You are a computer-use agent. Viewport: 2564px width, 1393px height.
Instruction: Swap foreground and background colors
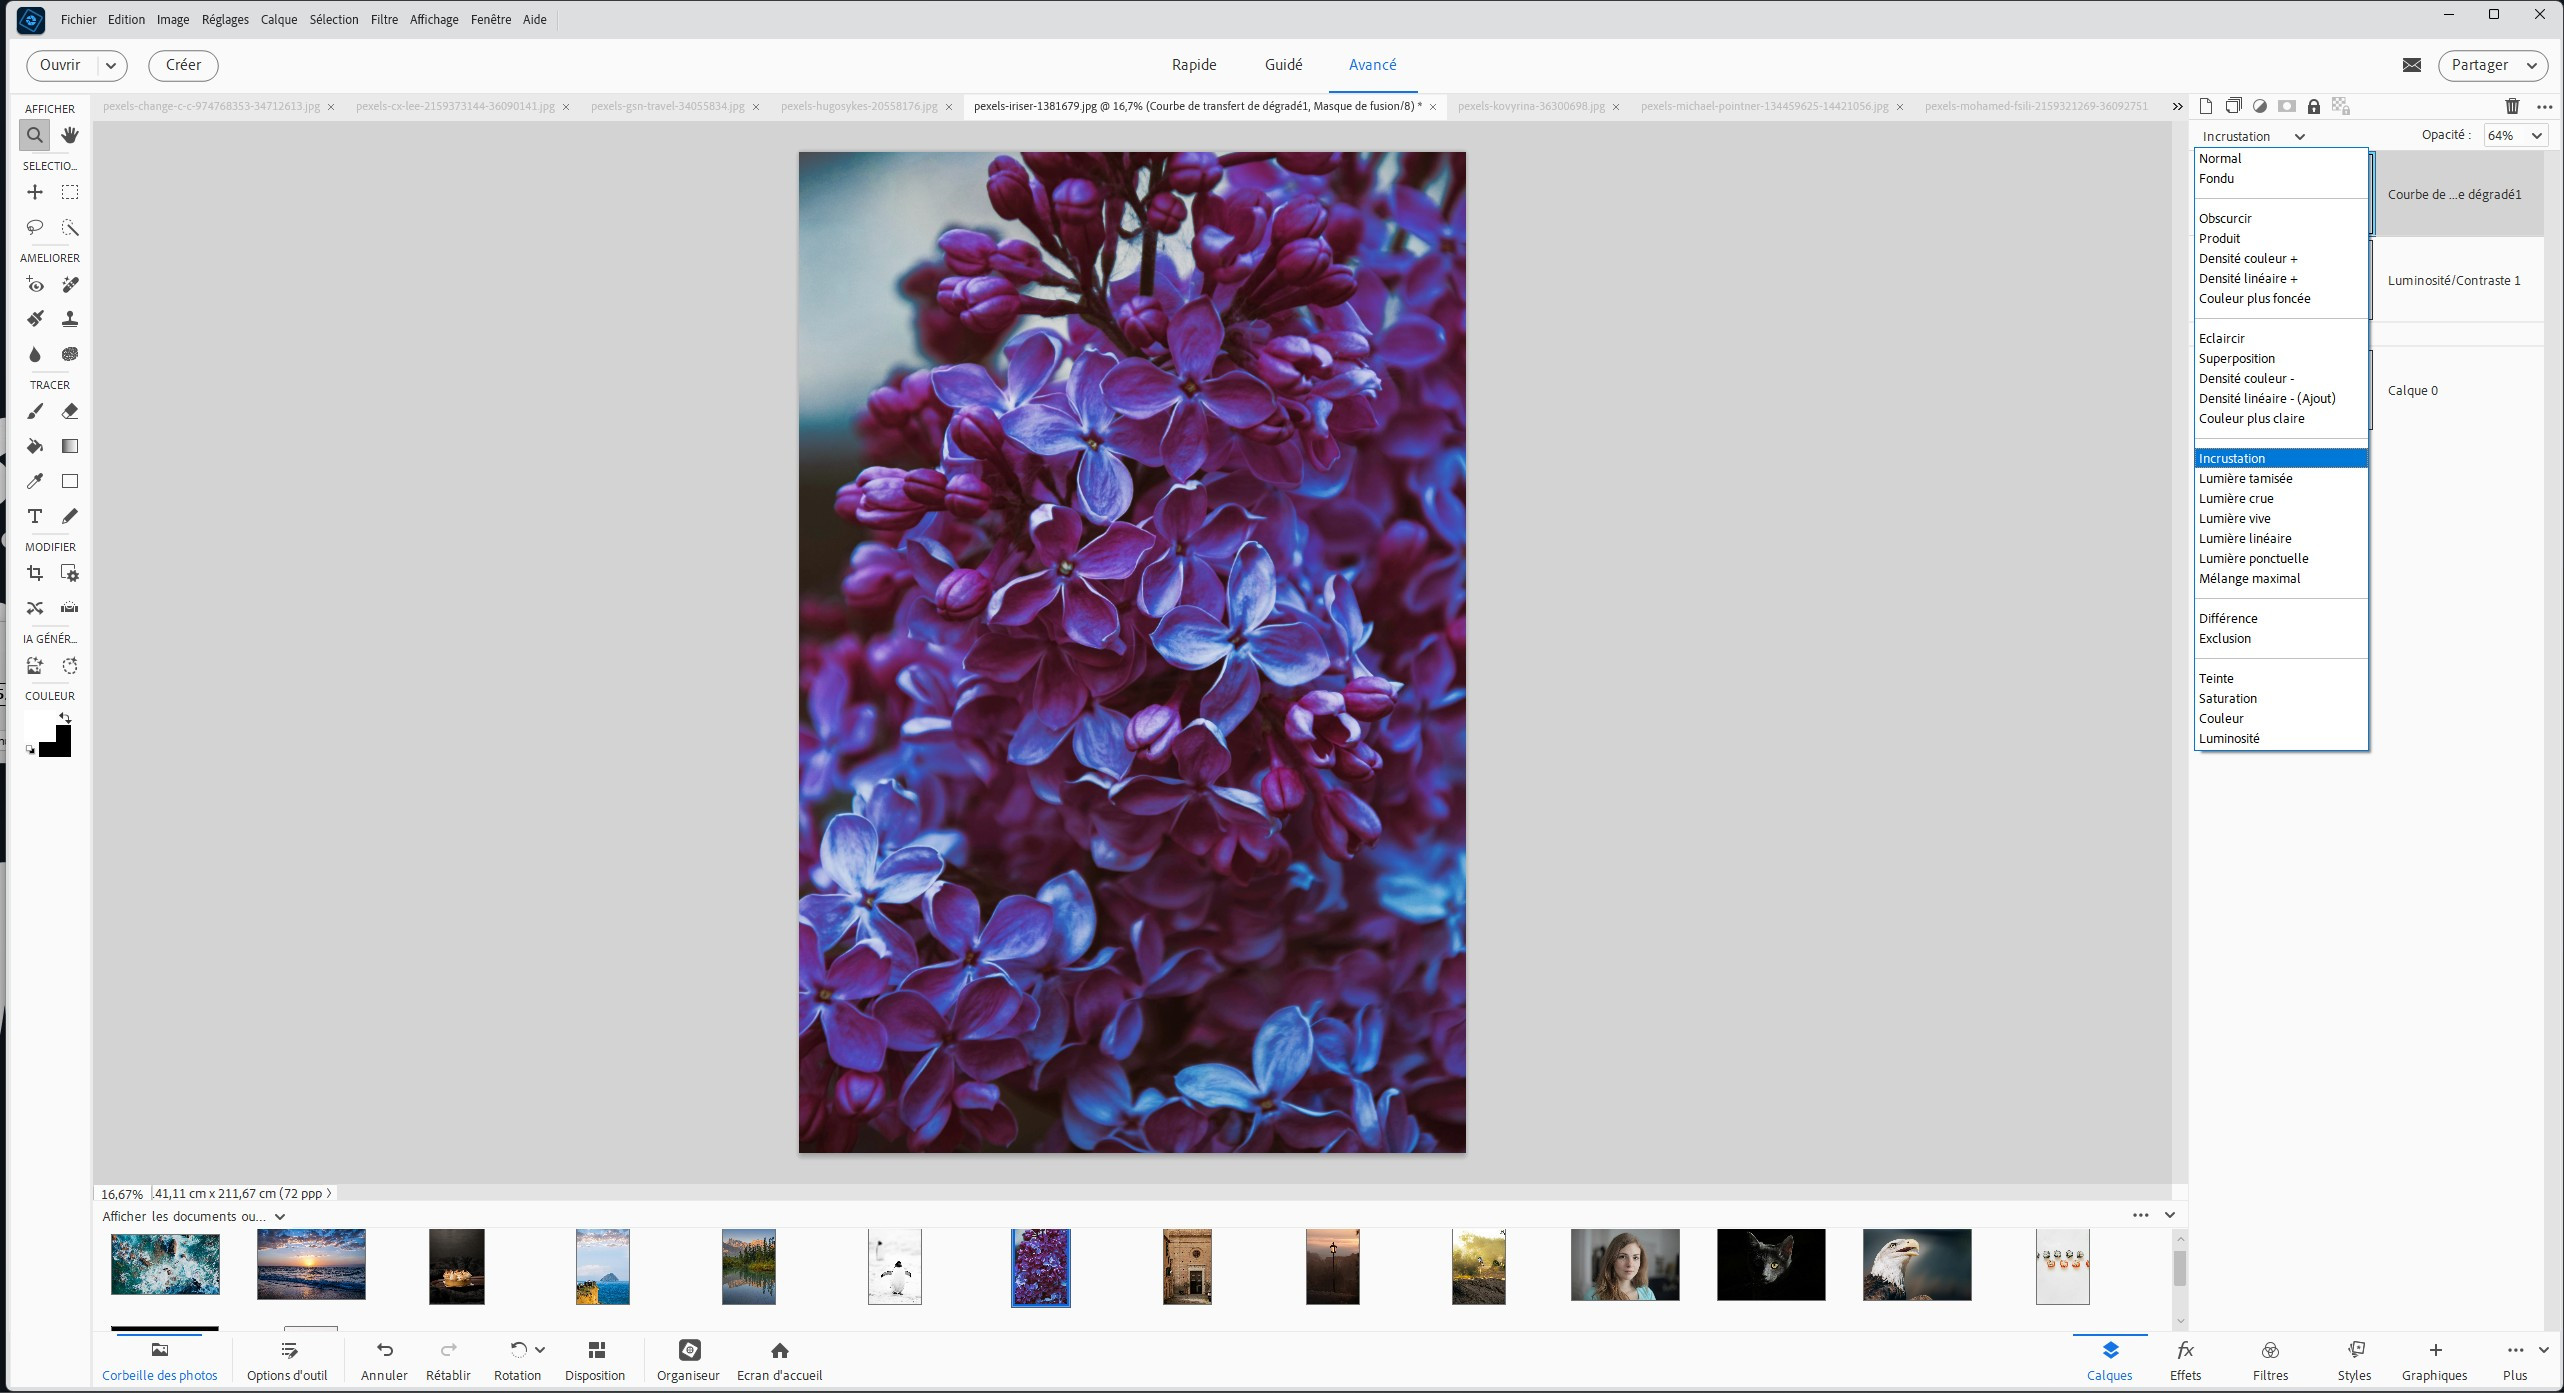[x=65, y=717]
